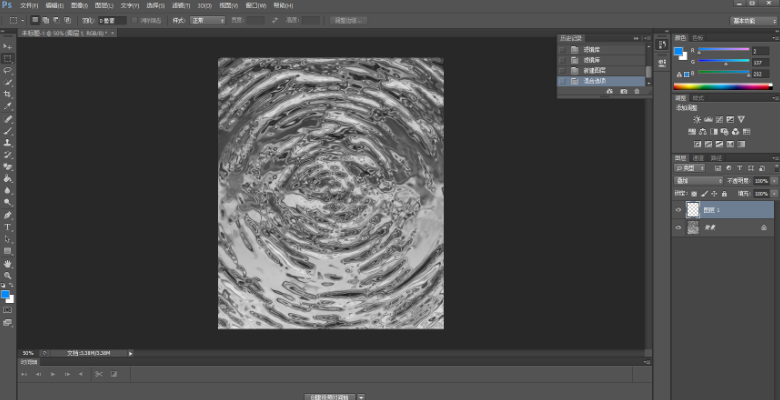Select the Hand tool

[x=7, y=263]
